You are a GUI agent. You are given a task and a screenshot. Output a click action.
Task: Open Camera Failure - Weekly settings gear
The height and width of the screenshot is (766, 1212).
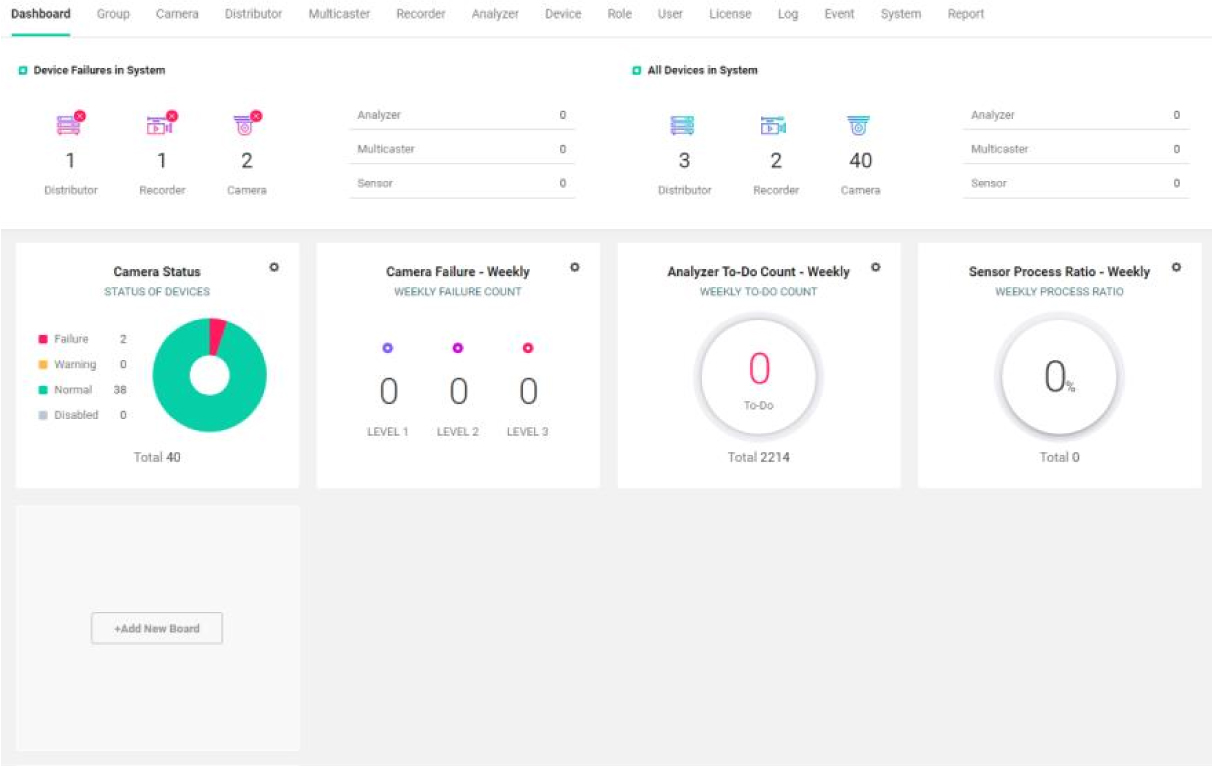pyautogui.click(x=575, y=267)
